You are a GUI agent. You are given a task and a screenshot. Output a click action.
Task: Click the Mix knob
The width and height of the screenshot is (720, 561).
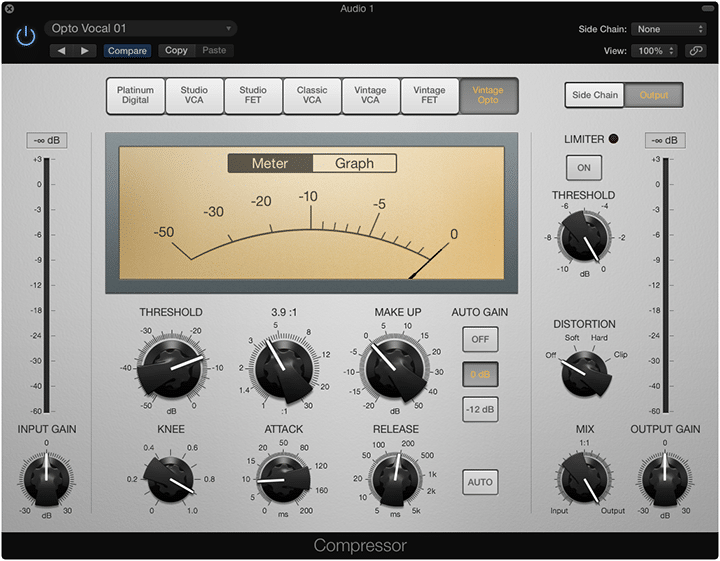pos(585,479)
